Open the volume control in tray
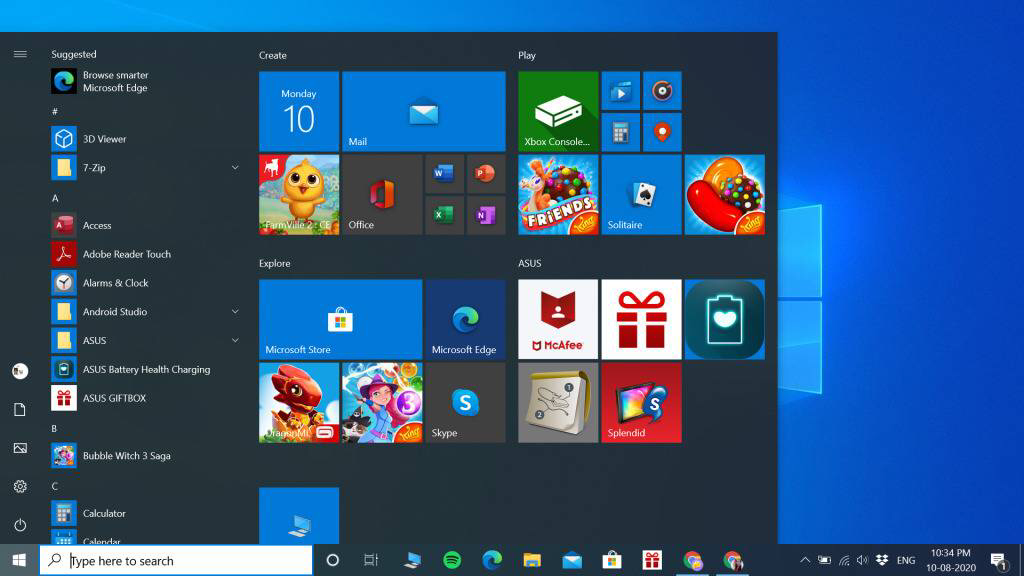This screenshot has width=1024, height=576. (863, 560)
